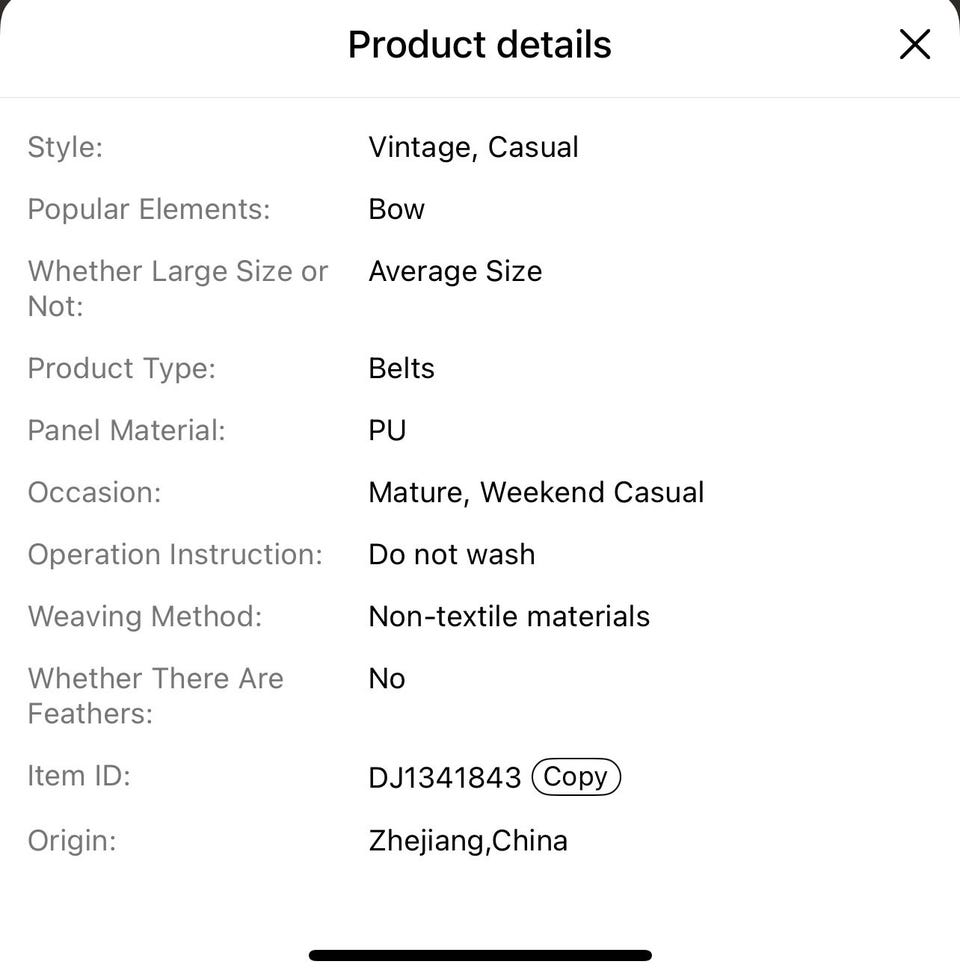
Task: Select the Bow value
Action: [396, 209]
